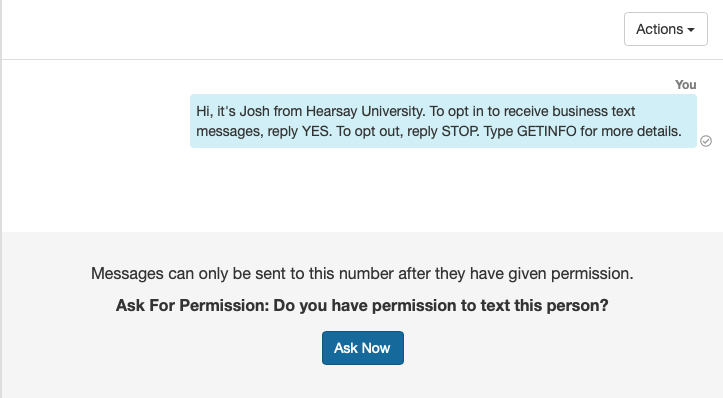Click "Hearsay University" in the message text
This screenshot has height=398, width=723.
click(366, 111)
